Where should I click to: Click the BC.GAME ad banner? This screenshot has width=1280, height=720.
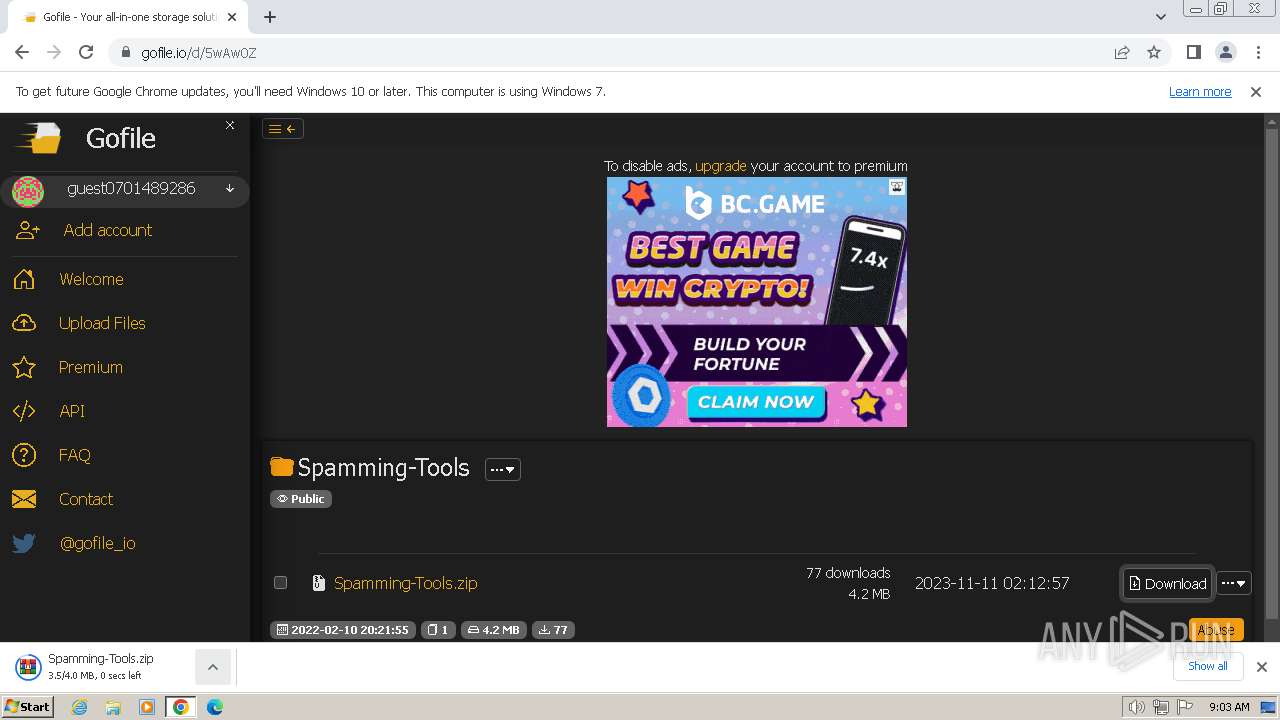(757, 302)
